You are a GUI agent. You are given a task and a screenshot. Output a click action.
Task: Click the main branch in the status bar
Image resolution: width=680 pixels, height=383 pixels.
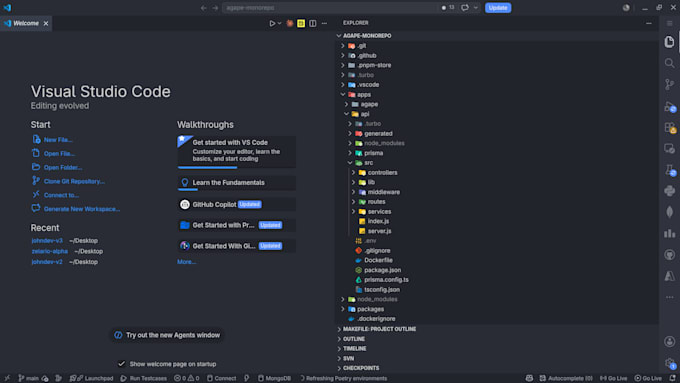click(28, 378)
